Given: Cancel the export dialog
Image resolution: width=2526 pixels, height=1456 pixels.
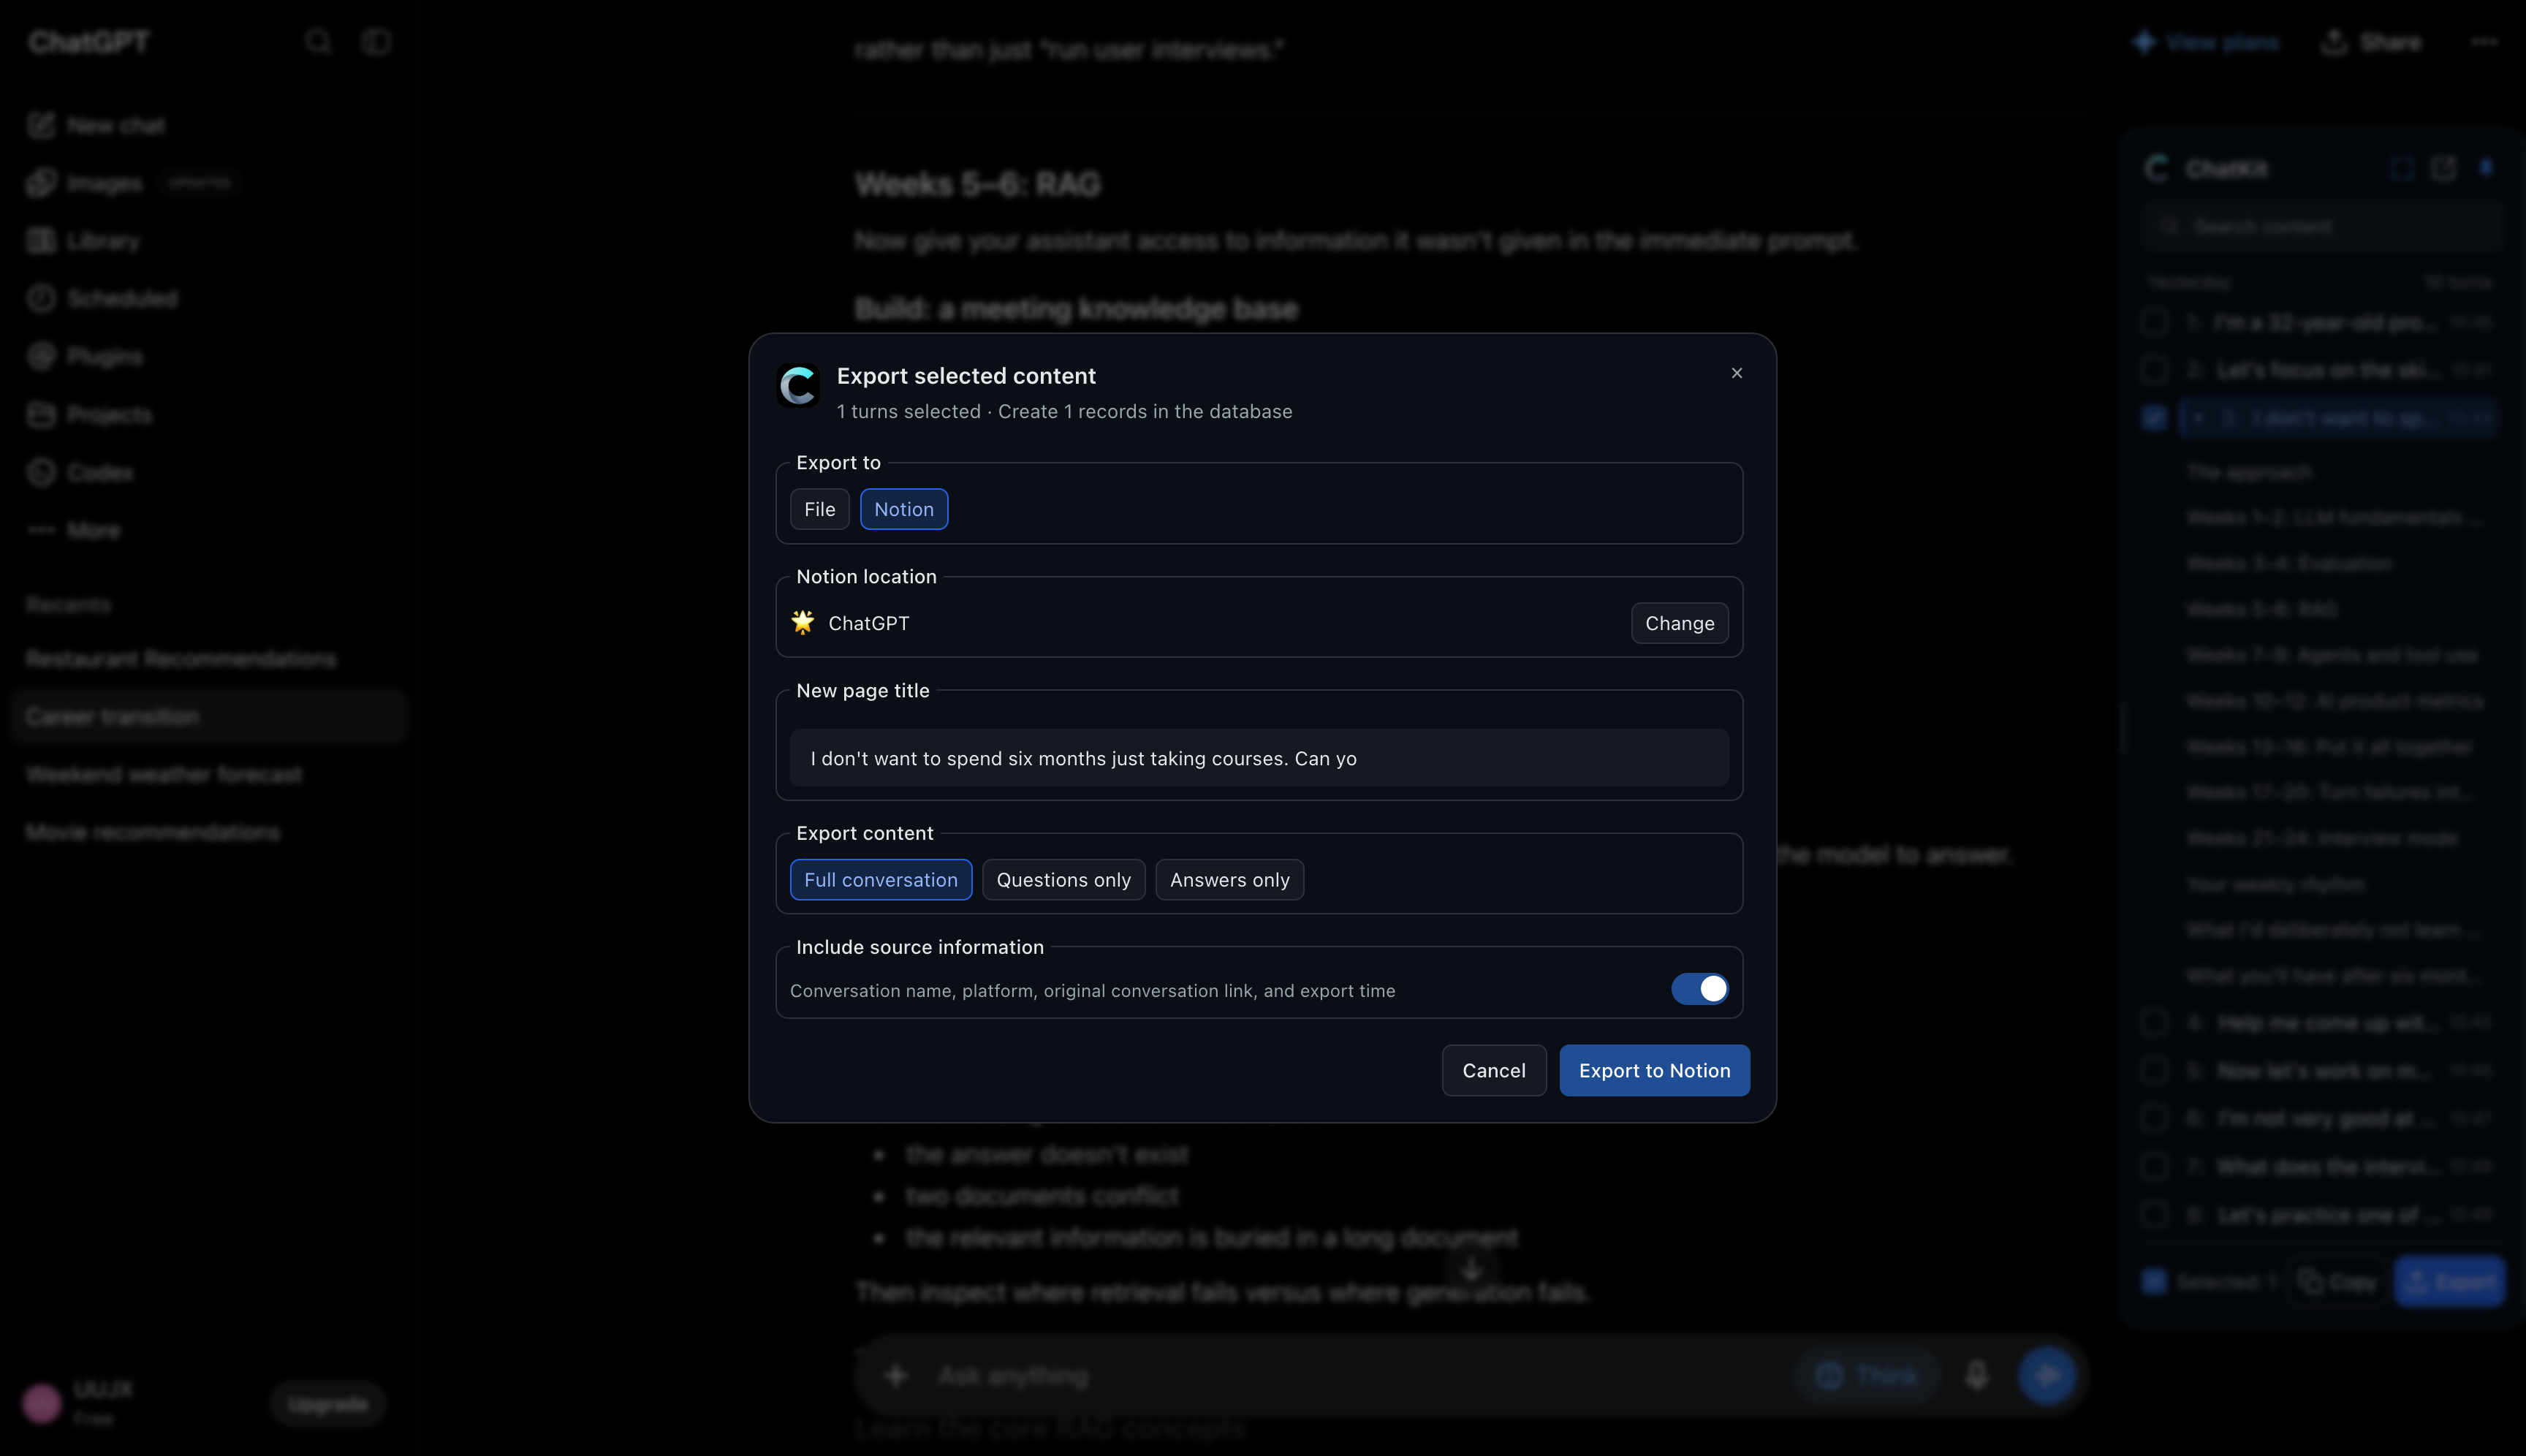Looking at the screenshot, I should [1494, 1070].
